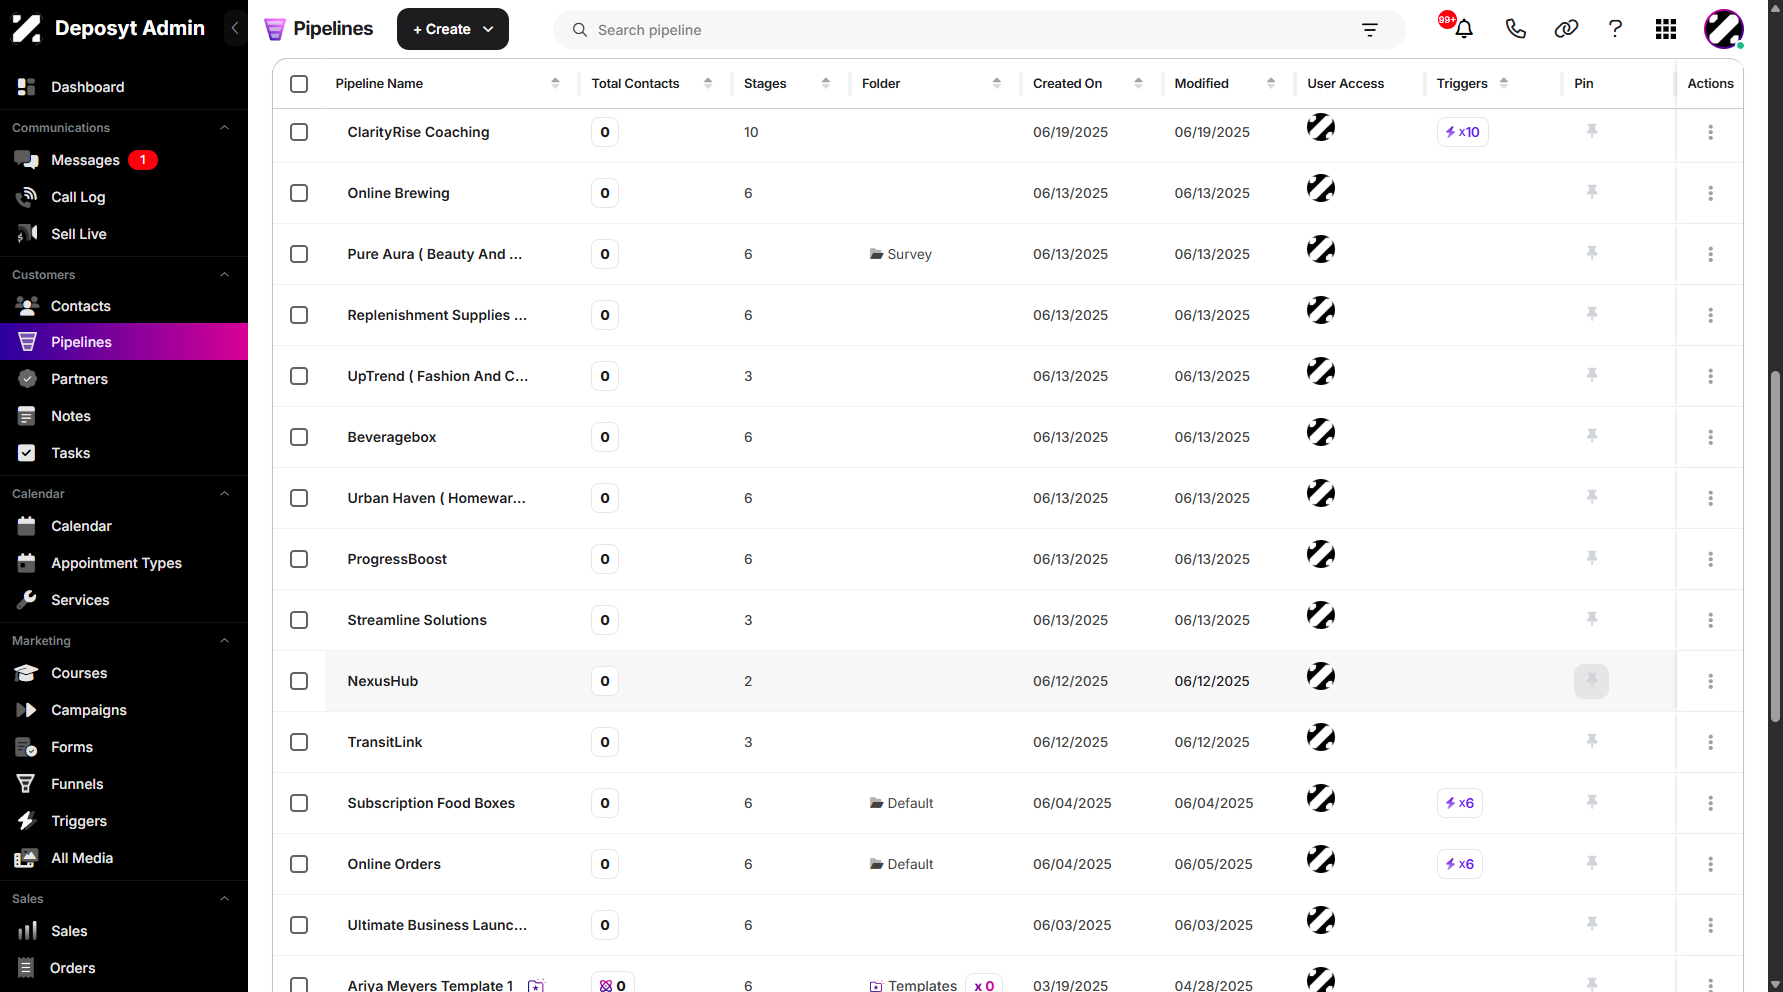Check the ClarityRise Coaching row checkbox
The width and height of the screenshot is (1783, 992).
pos(299,132)
